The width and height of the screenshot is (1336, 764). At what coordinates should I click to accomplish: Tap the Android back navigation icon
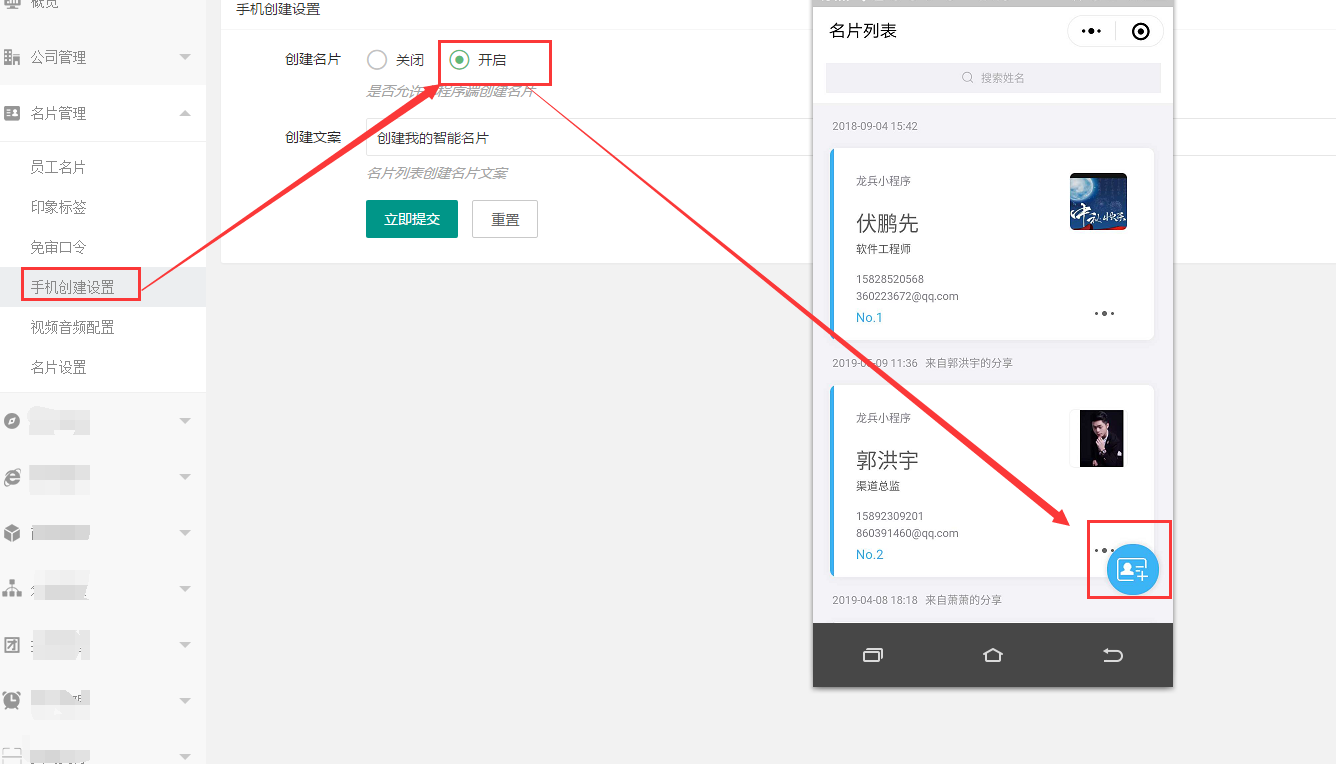(1112, 655)
